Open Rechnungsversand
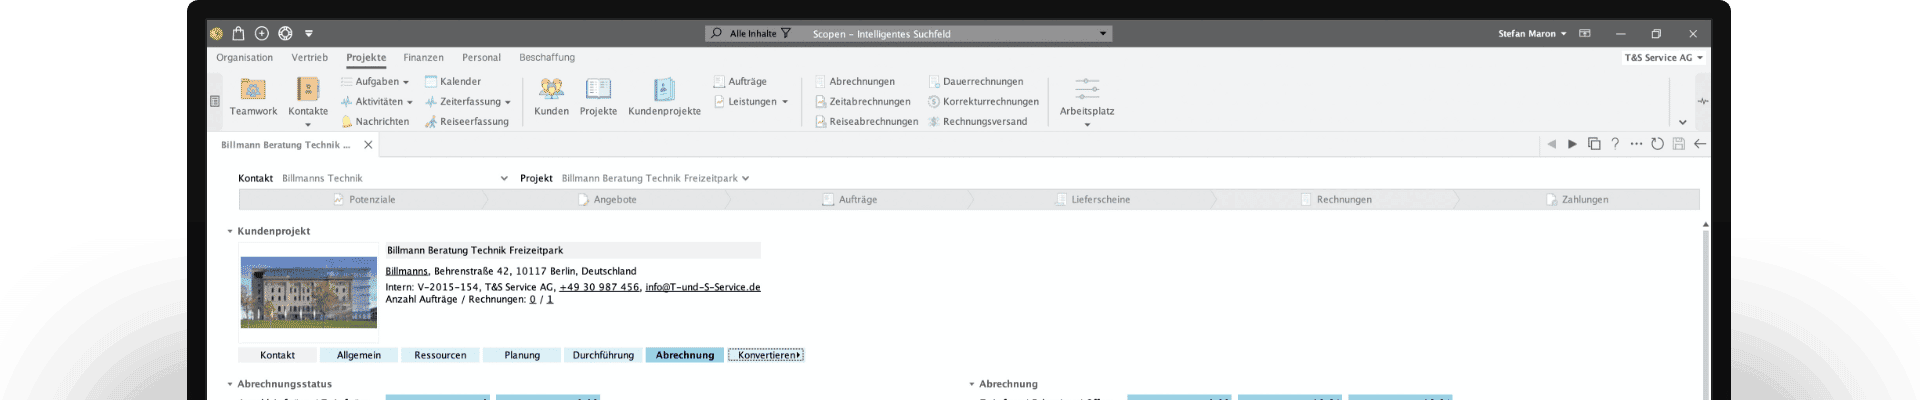 (x=978, y=121)
